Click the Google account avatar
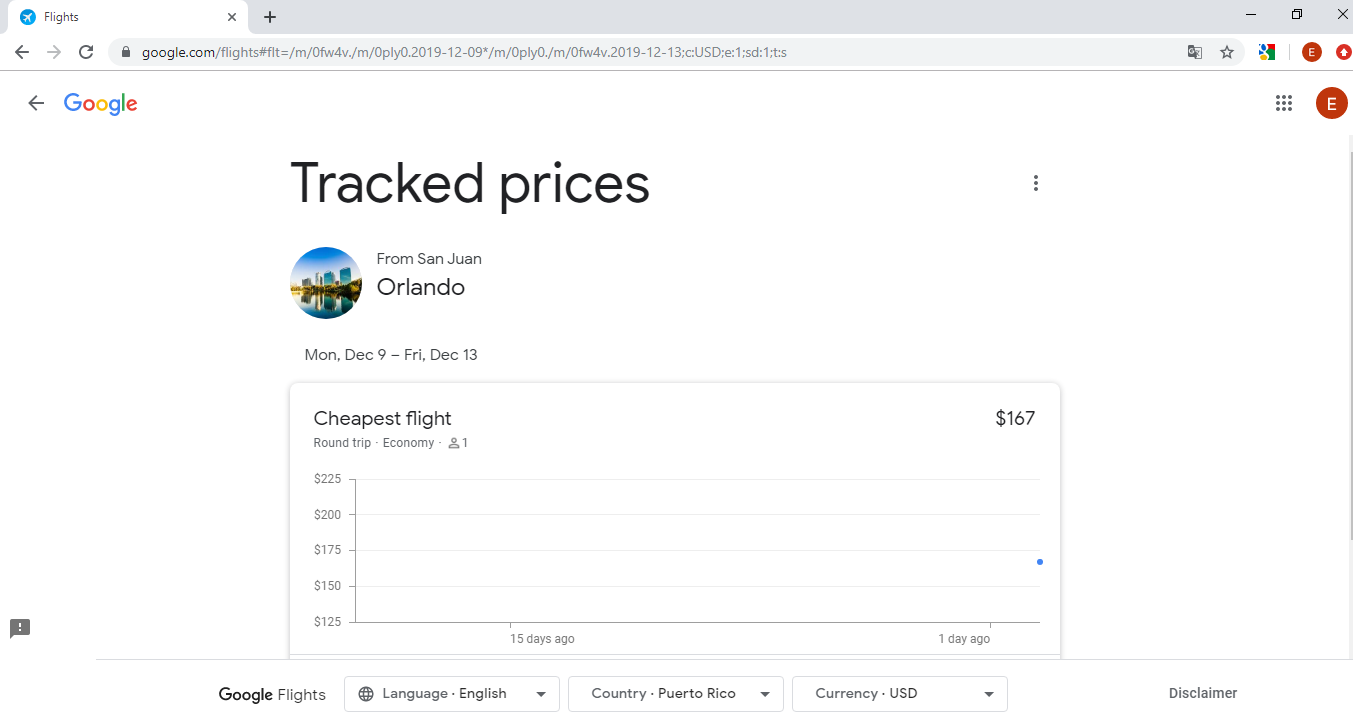The width and height of the screenshot is (1353, 717). pos(1331,103)
